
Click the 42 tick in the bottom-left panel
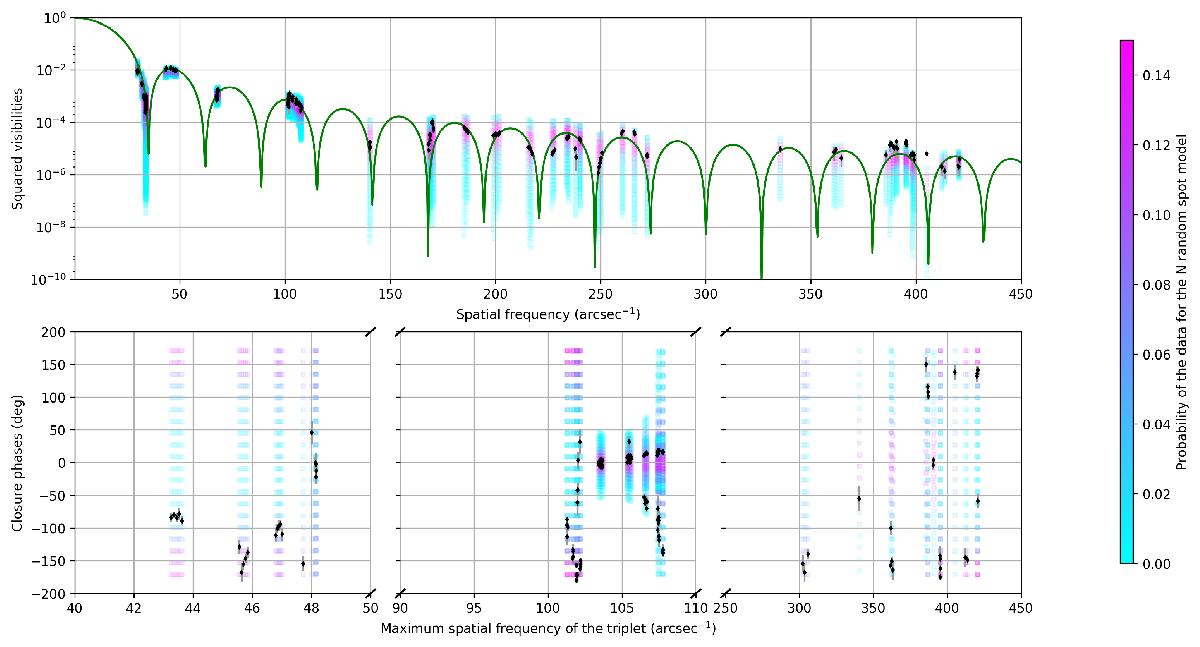click(133, 608)
